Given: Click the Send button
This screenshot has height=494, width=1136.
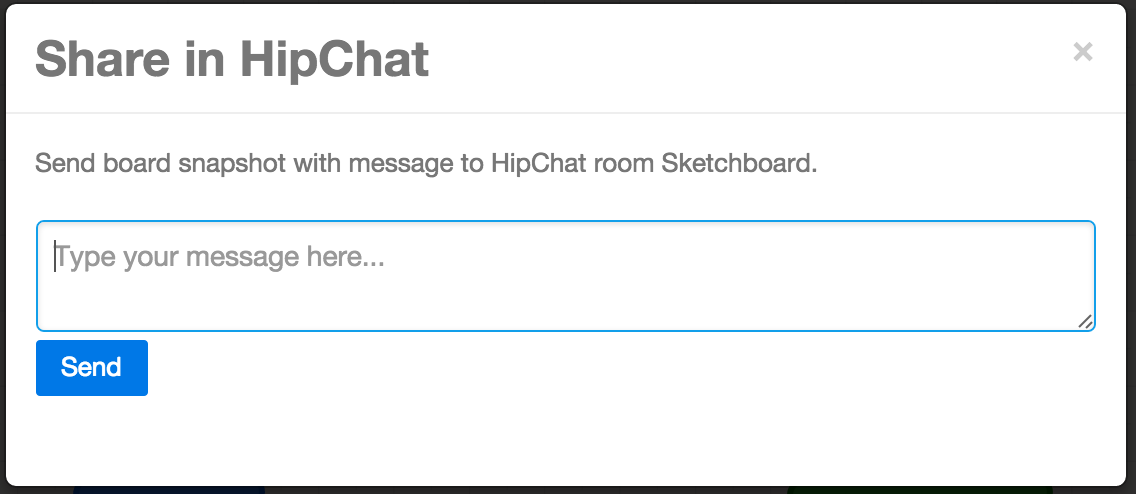Looking at the screenshot, I should click(x=92, y=368).
